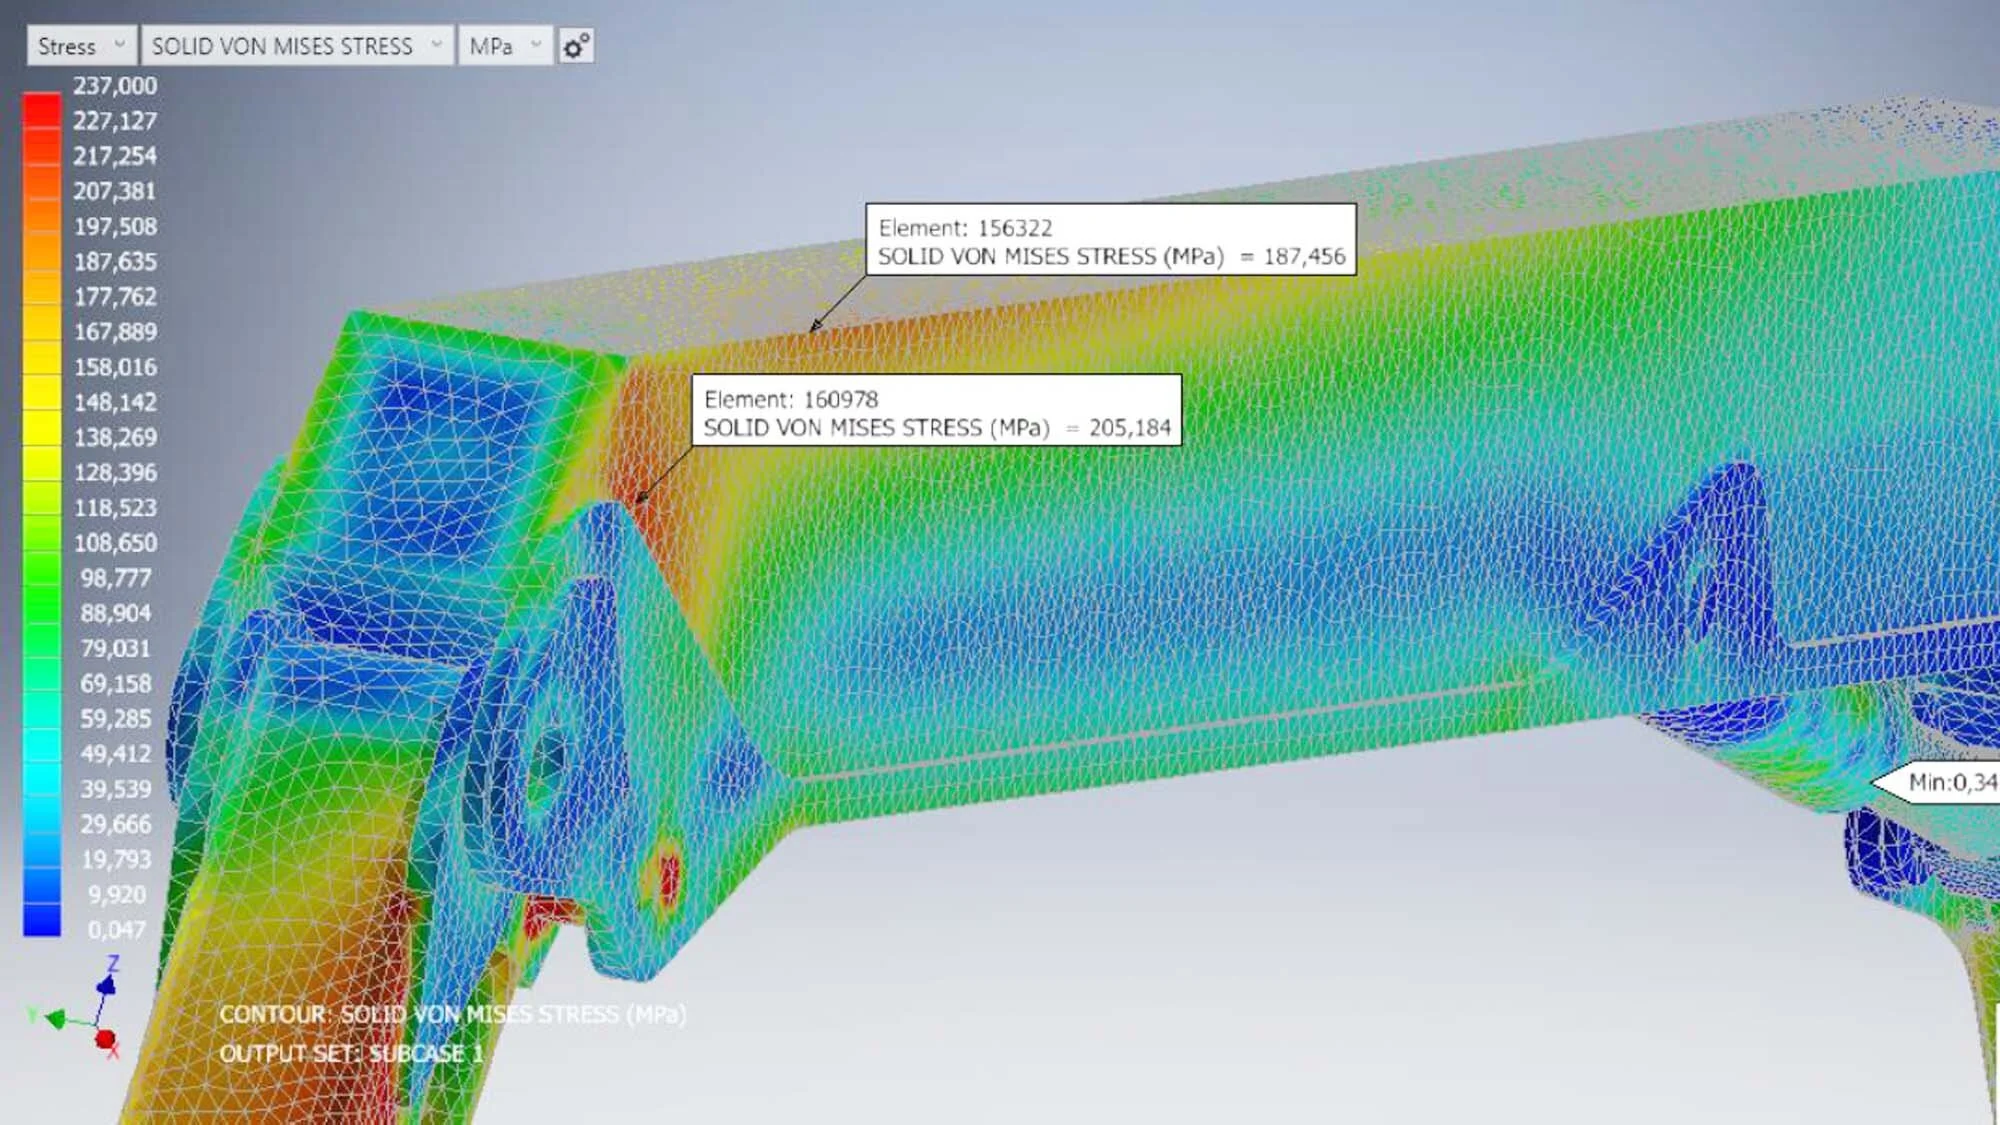The width and height of the screenshot is (2000, 1125).
Task: Click the green Y axis arrow of triad
Action: 55,1019
